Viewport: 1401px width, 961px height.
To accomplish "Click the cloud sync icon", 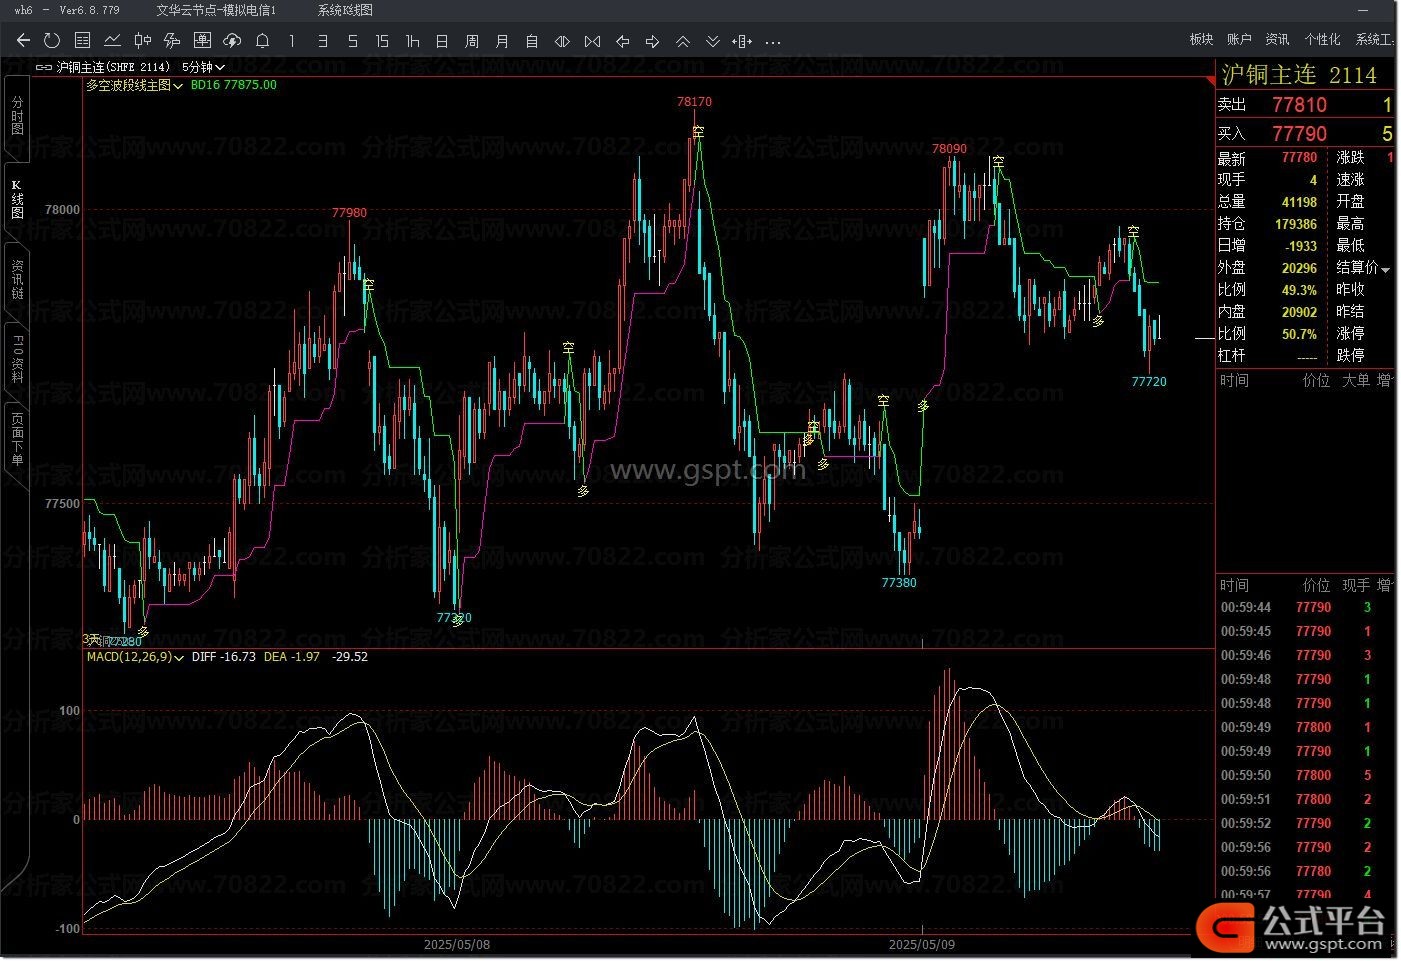I will point(232,41).
